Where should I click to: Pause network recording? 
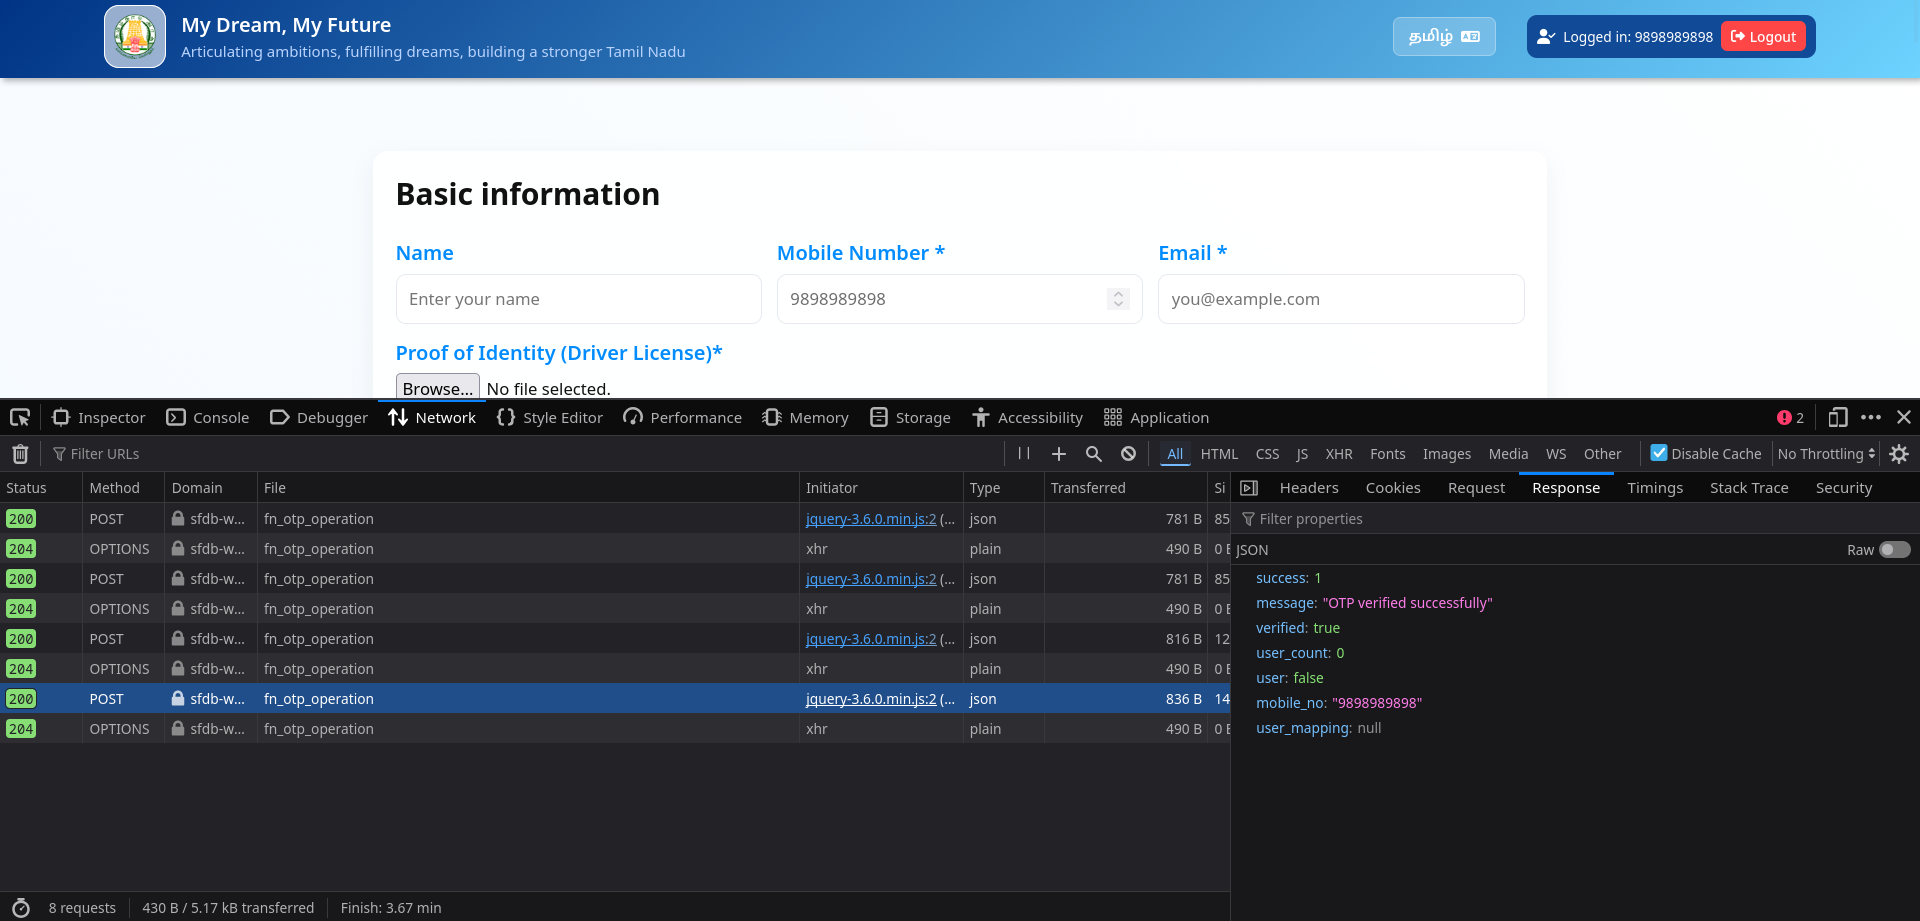[x=1023, y=454]
